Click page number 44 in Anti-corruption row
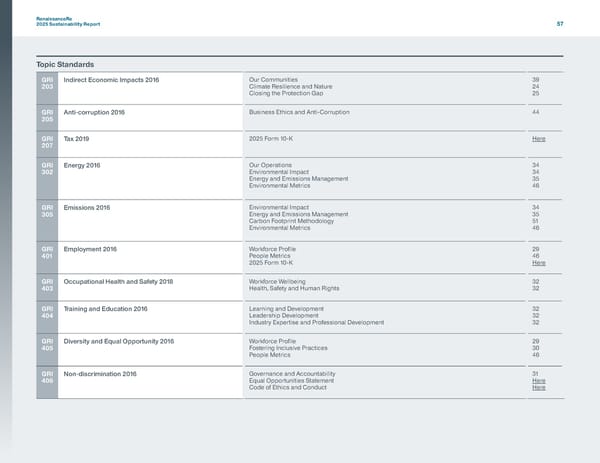Screen dimensions: 600x463 535,112
